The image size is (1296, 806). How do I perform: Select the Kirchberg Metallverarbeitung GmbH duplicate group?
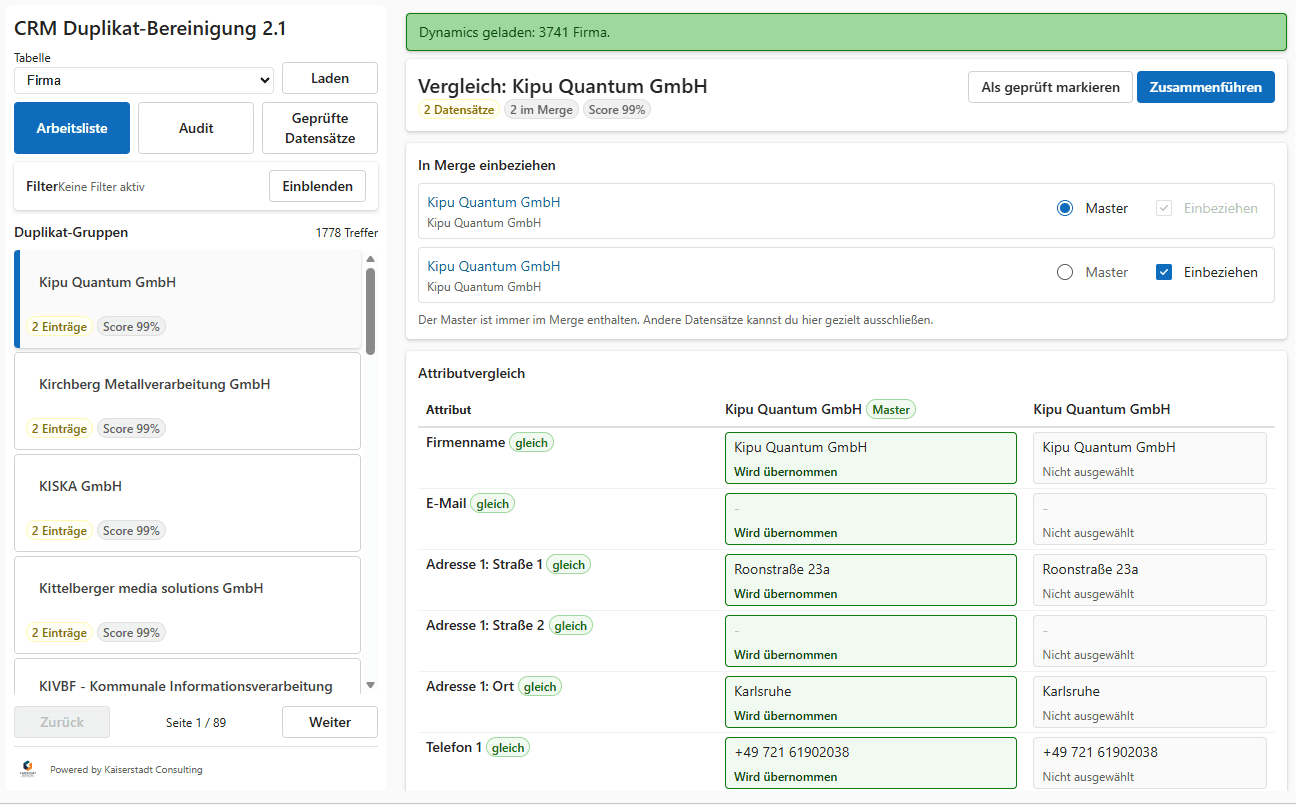tap(187, 401)
